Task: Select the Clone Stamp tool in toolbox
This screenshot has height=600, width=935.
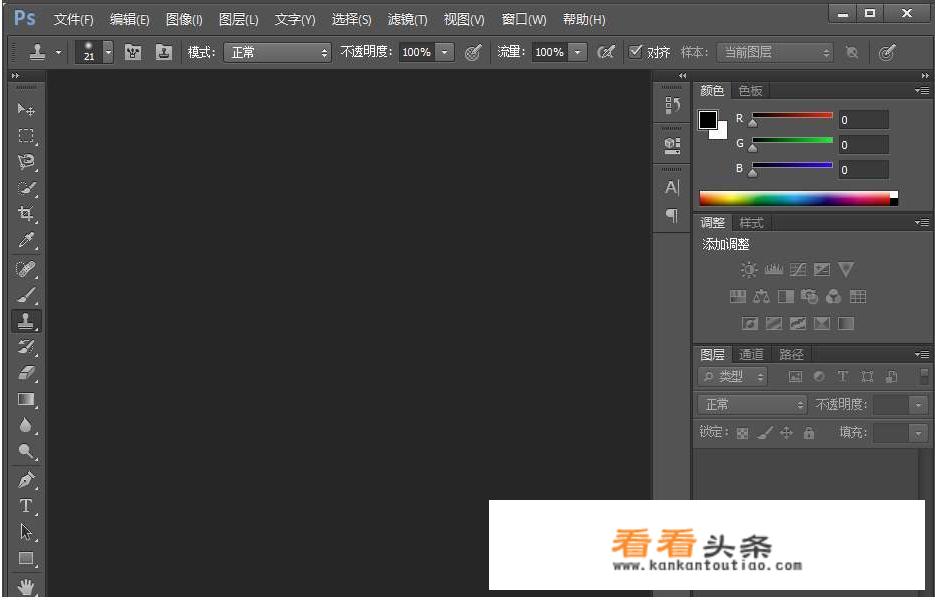Action: pos(26,321)
